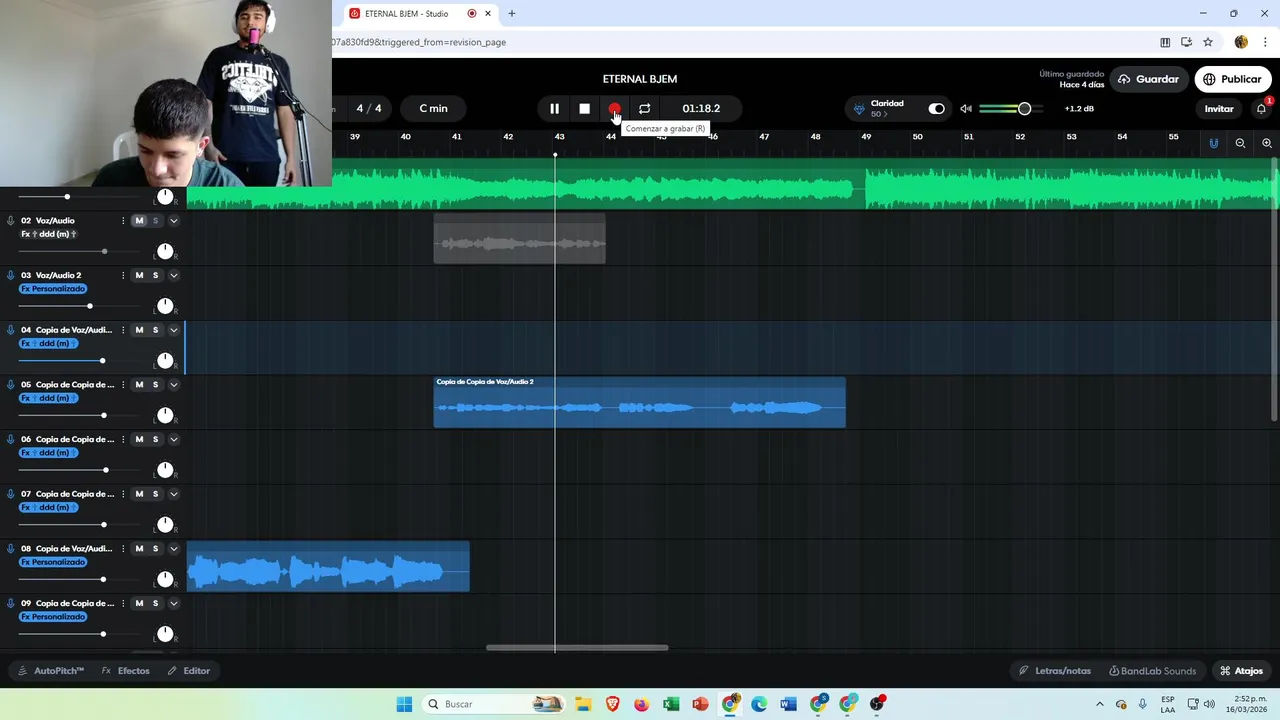Click the Invitar button
The image size is (1280, 720).
coord(1218,108)
